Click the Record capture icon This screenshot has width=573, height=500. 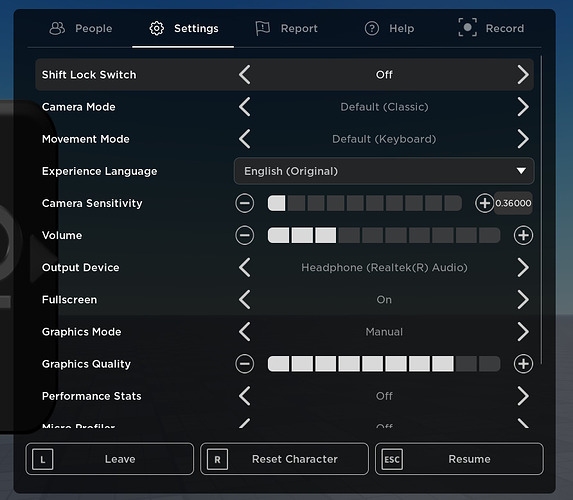[x=467, y=27]
